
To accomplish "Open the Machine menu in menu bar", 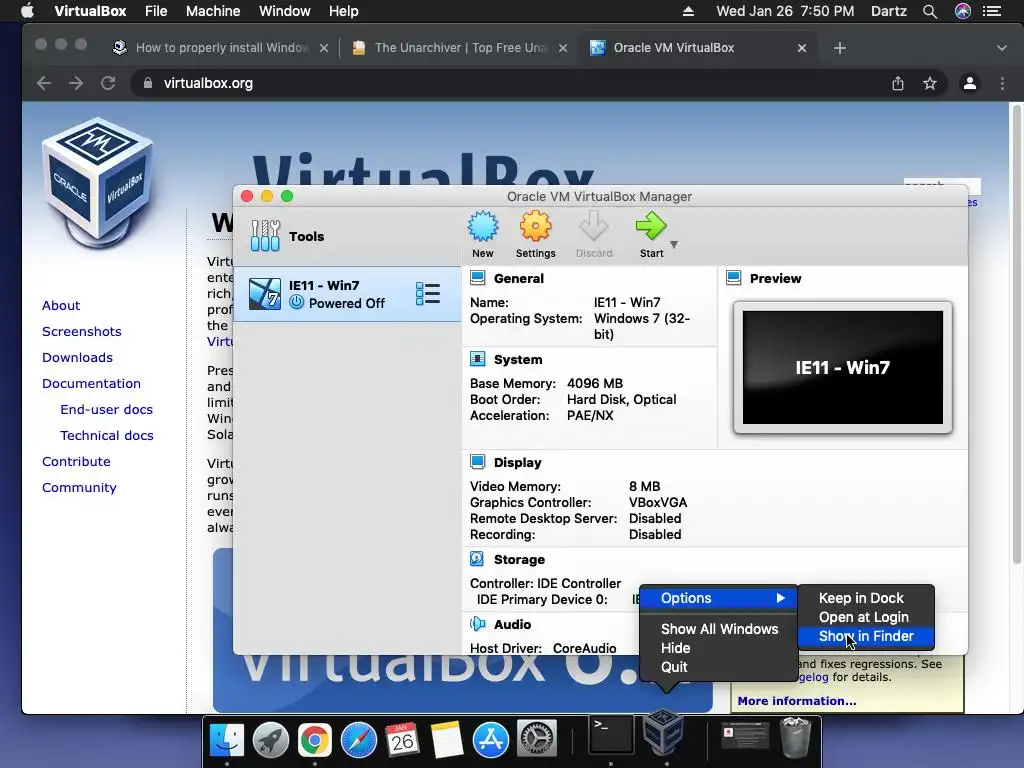I will point(213,11).
